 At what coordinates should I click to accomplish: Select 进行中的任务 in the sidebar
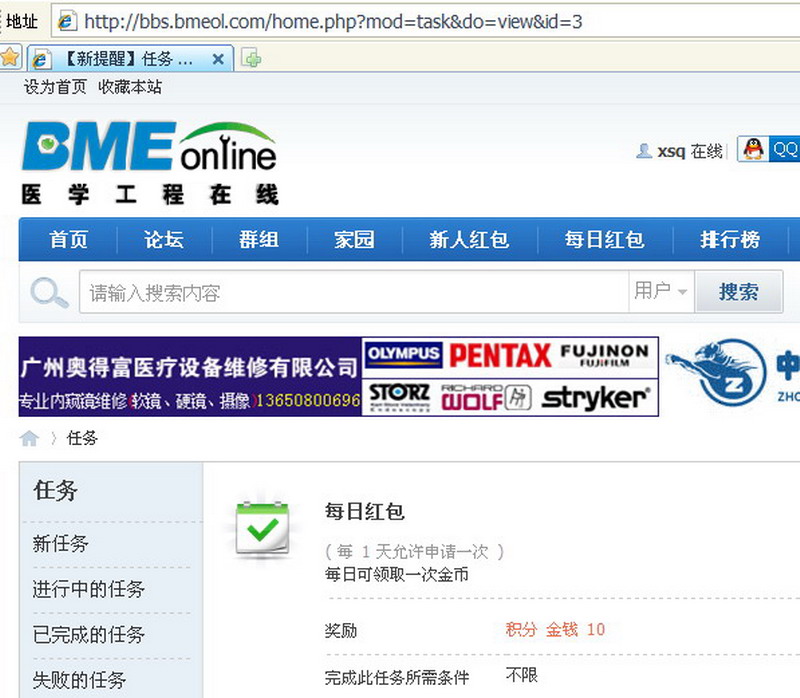click(x=88, y=589)
